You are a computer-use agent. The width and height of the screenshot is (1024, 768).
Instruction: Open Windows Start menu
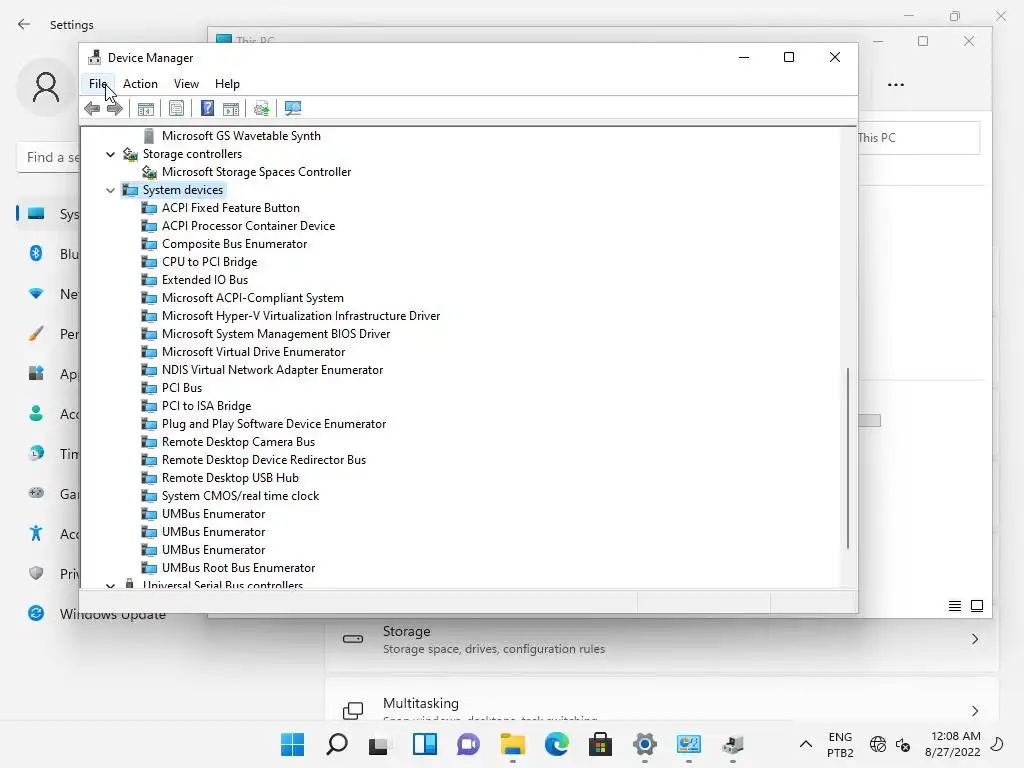point(292,744)
